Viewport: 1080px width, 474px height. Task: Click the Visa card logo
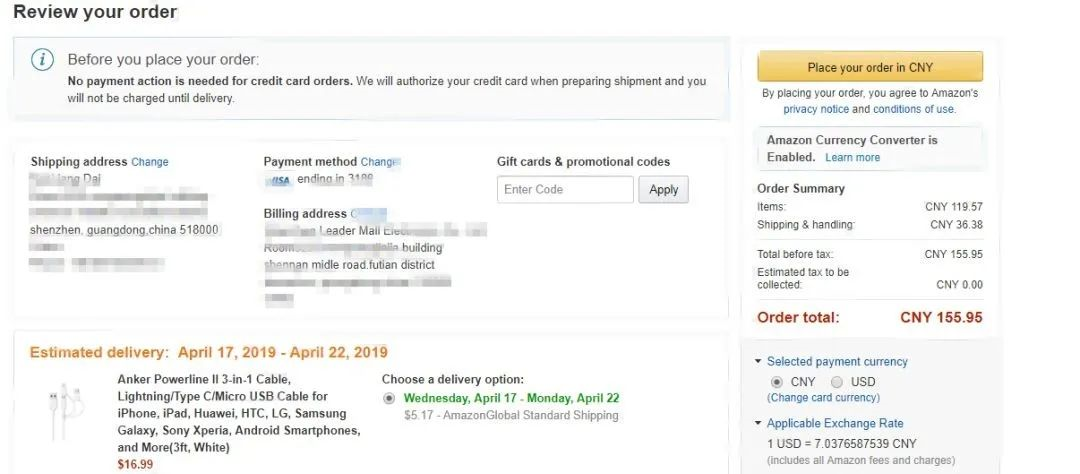click(277, 181)
